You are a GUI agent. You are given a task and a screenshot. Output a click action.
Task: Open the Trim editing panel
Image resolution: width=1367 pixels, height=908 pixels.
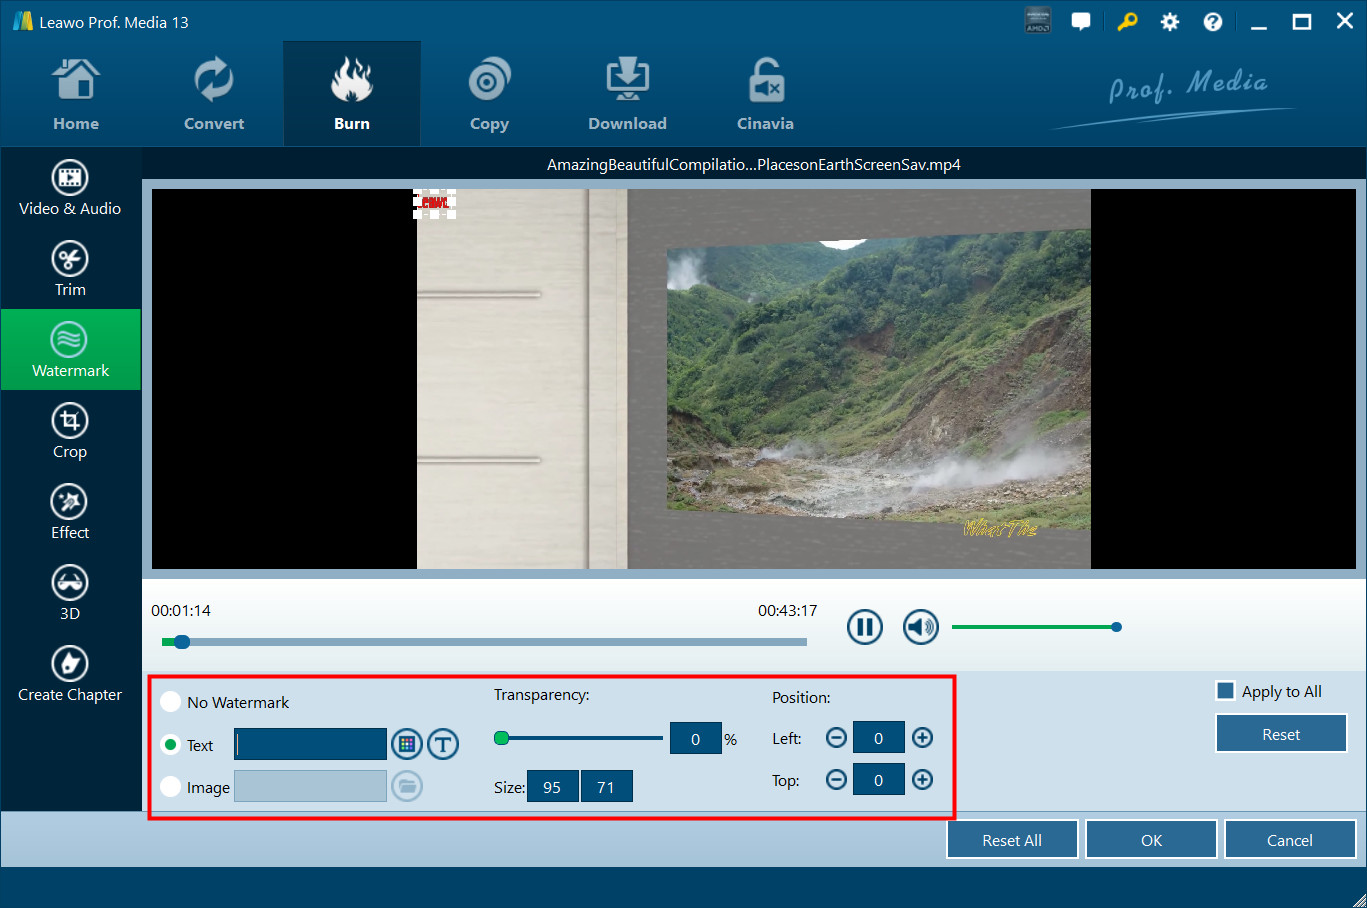coord(70,269)
